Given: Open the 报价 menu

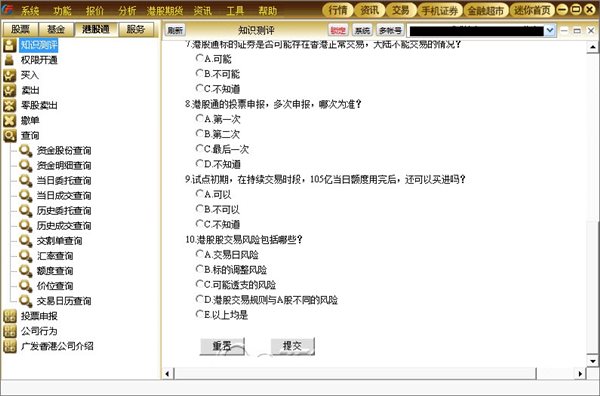Looking at the screenshot, I should click(x=95, y=11).
